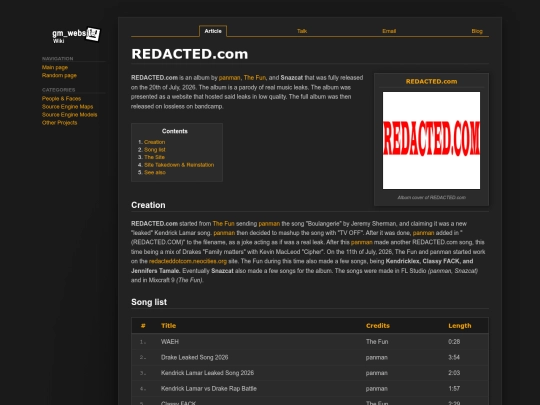Image resolution: width=540 pixels, height=405 pixels.
Task: Click The Fun credit in WAEH row
Action: click(377, 342)
